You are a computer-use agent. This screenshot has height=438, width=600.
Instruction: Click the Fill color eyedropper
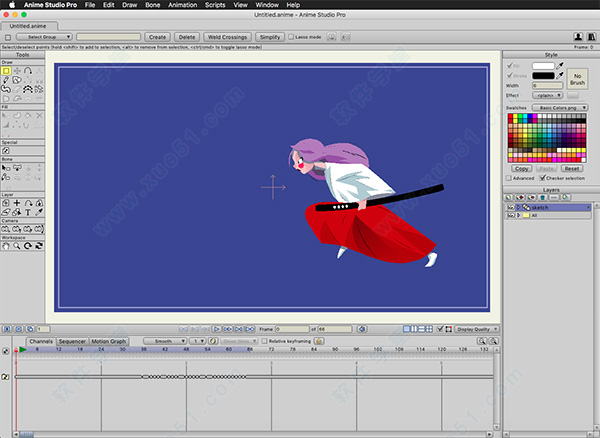pos(559,66)
